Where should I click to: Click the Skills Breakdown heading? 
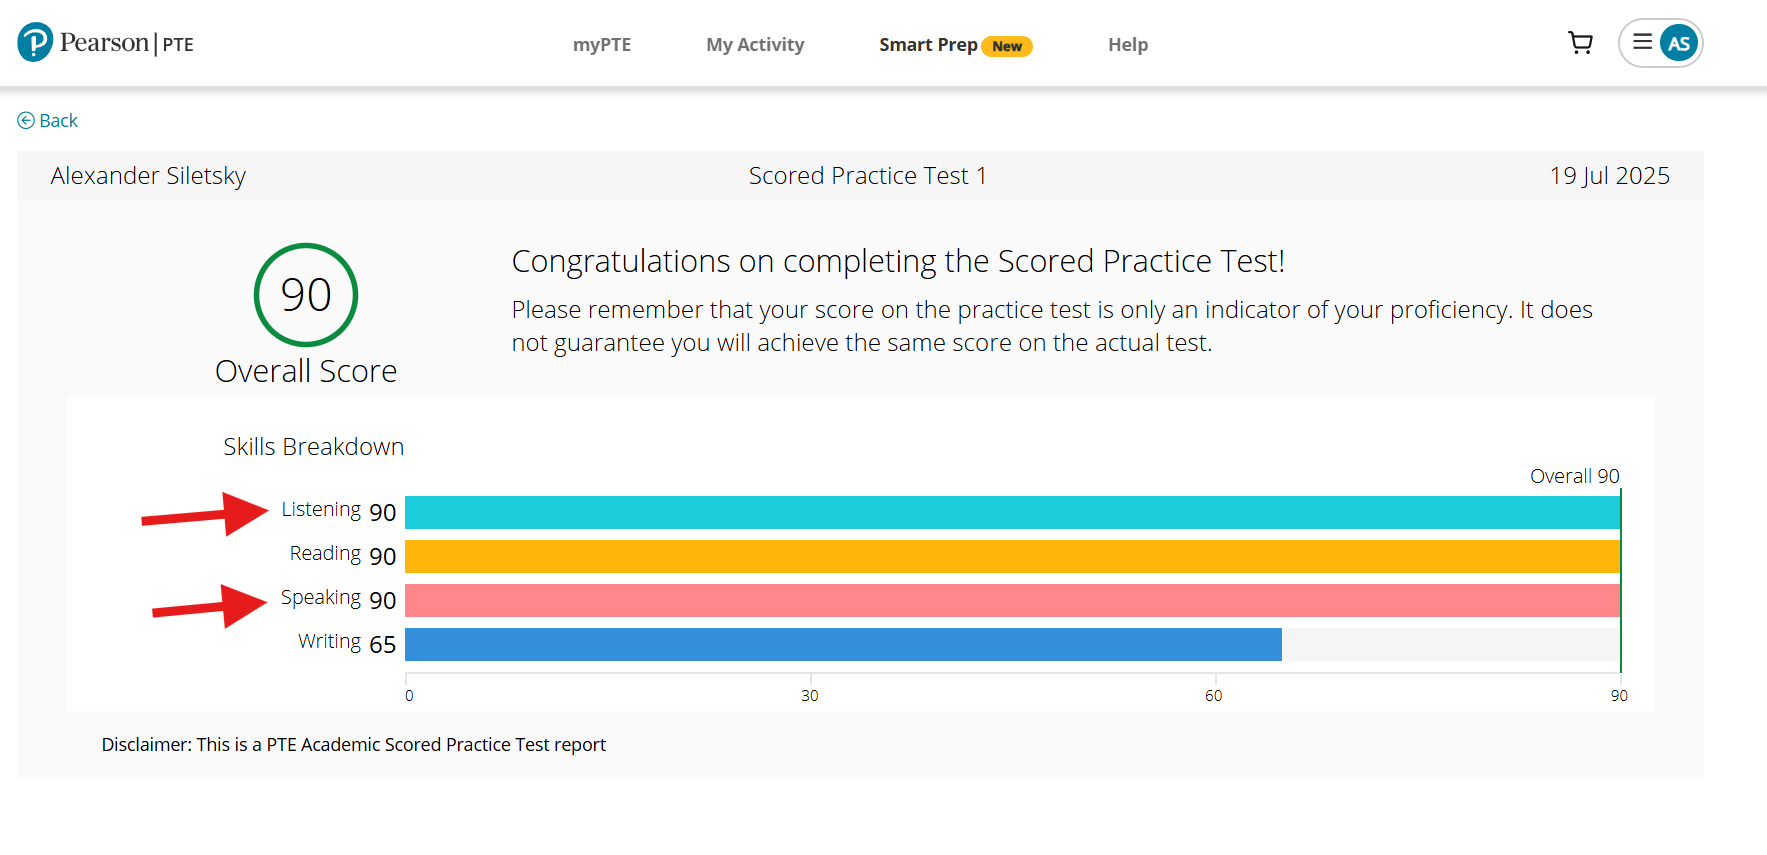[x=314, y=447]
